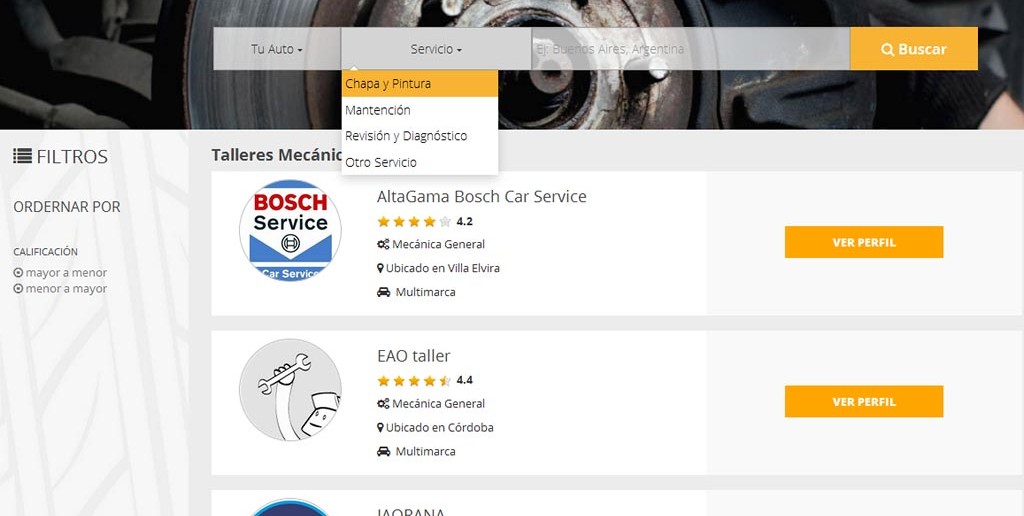Click the FILTROS list icon

22,156
